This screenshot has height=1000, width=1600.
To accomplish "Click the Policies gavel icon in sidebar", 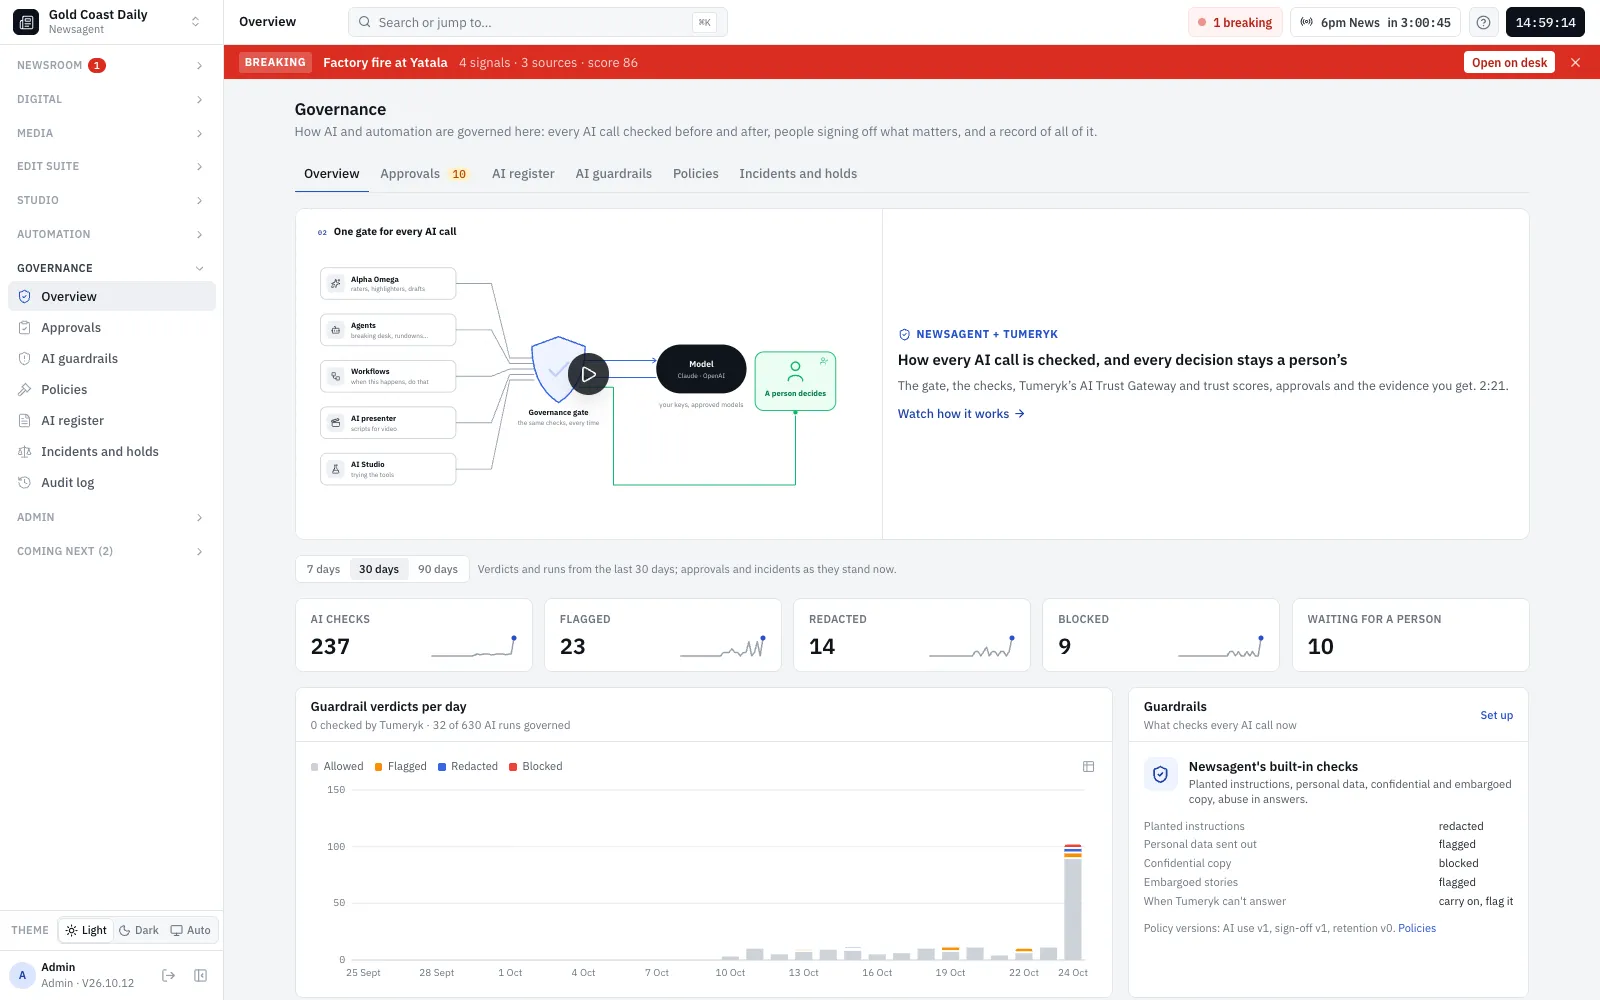I will pos(25,390).
